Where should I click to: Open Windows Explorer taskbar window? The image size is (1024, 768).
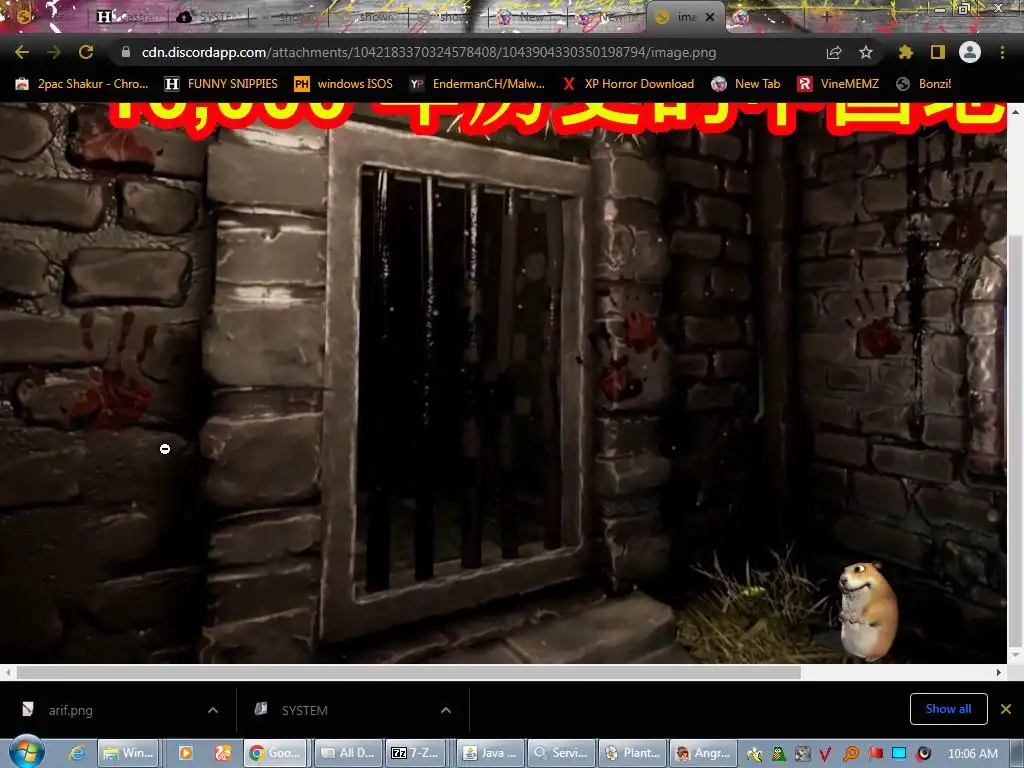pyautogui.click(x=129, y=753)
